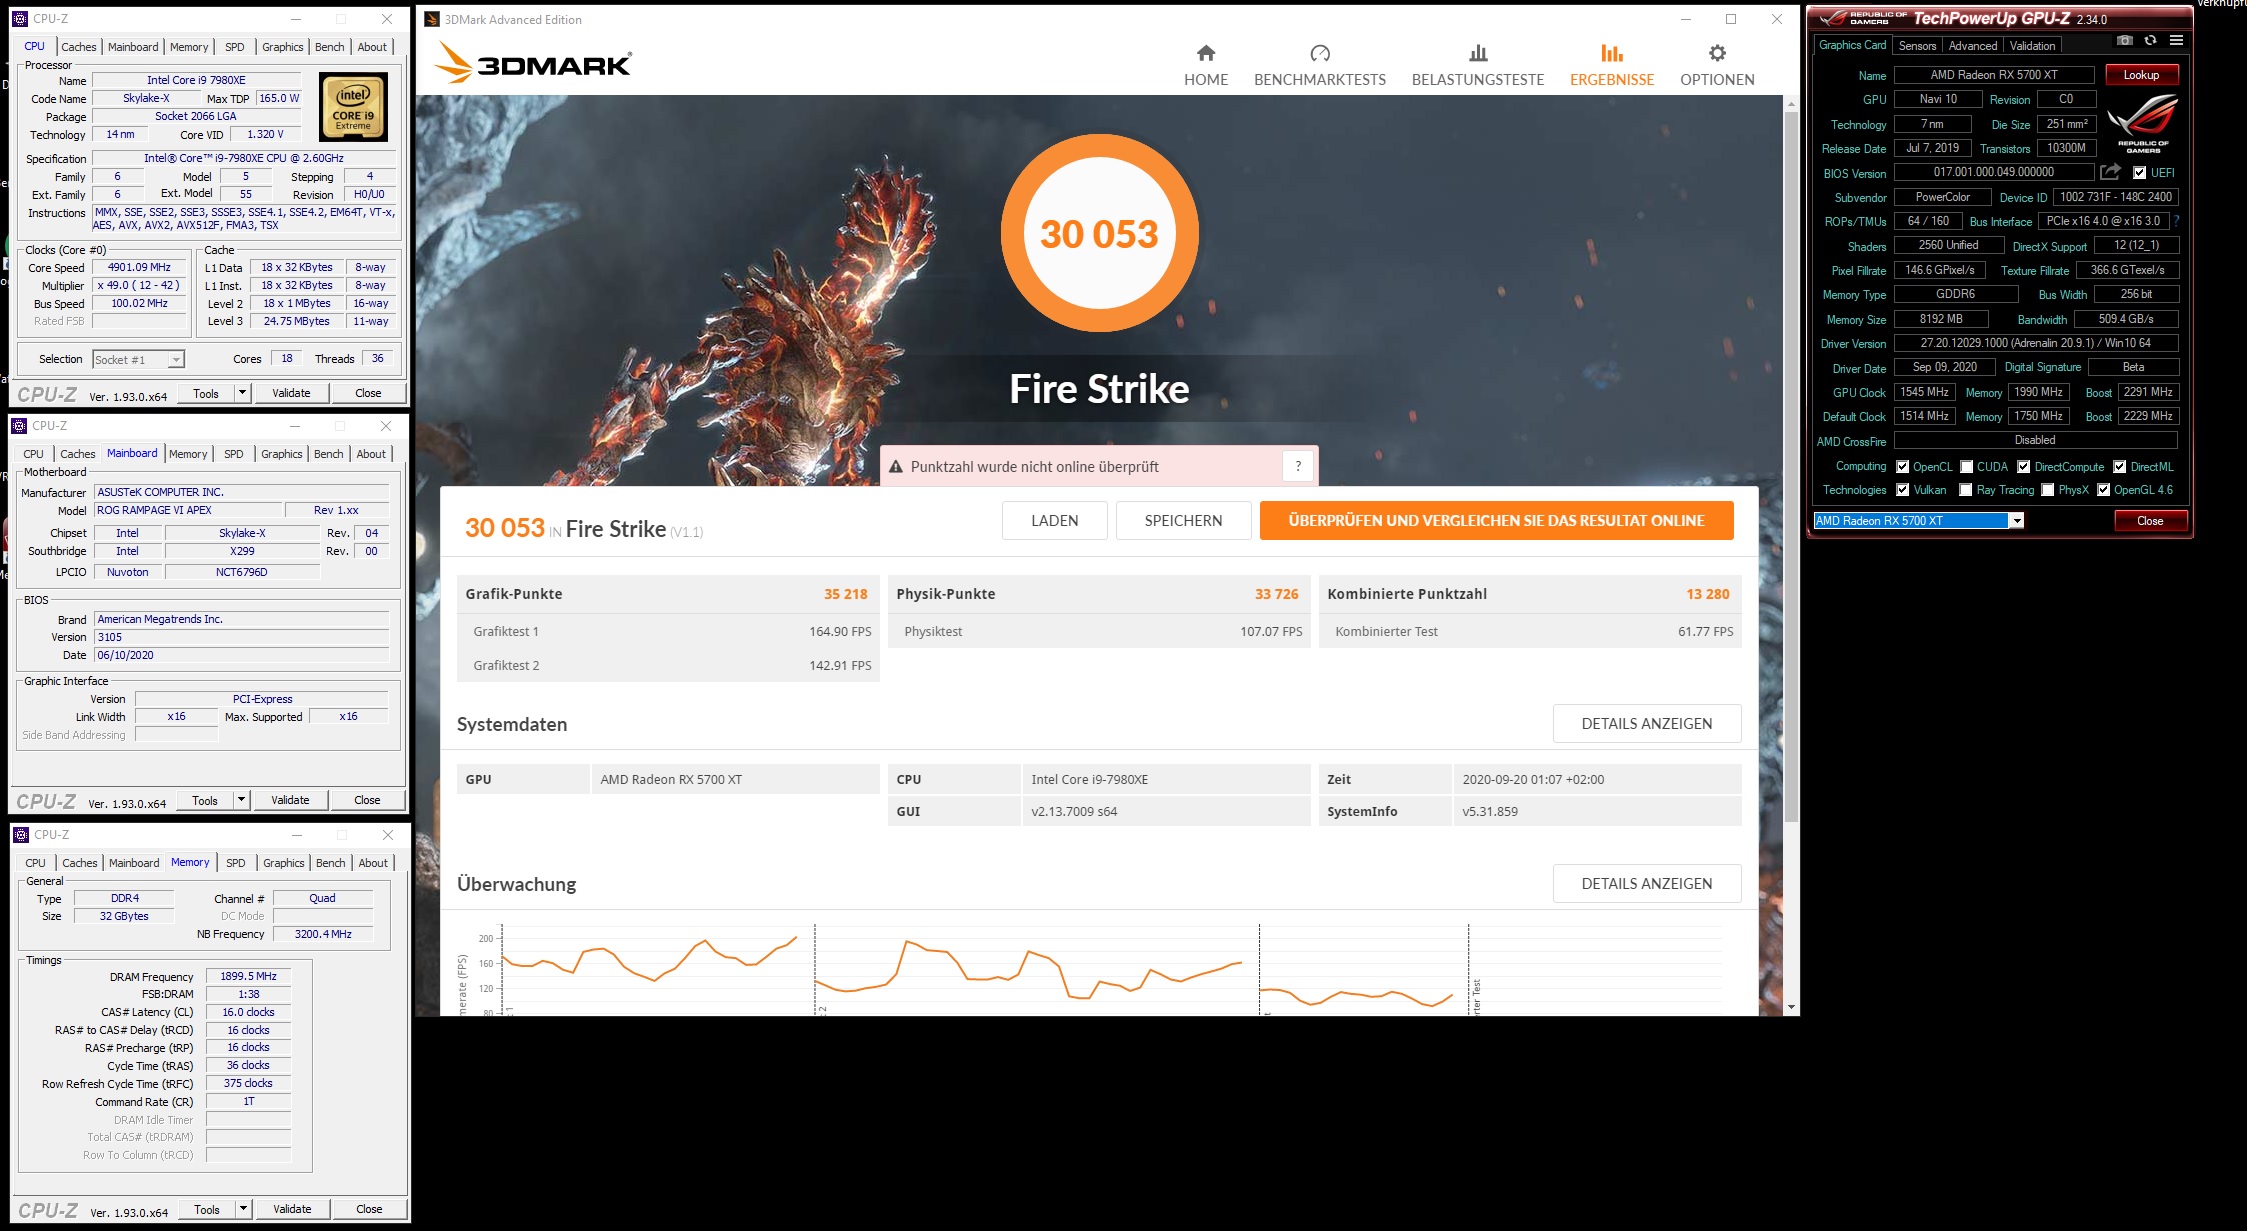This screenshot has width=2247, height=1231.
Task: Click the SPEICHERN button
Action: (x=1183, y=520)
